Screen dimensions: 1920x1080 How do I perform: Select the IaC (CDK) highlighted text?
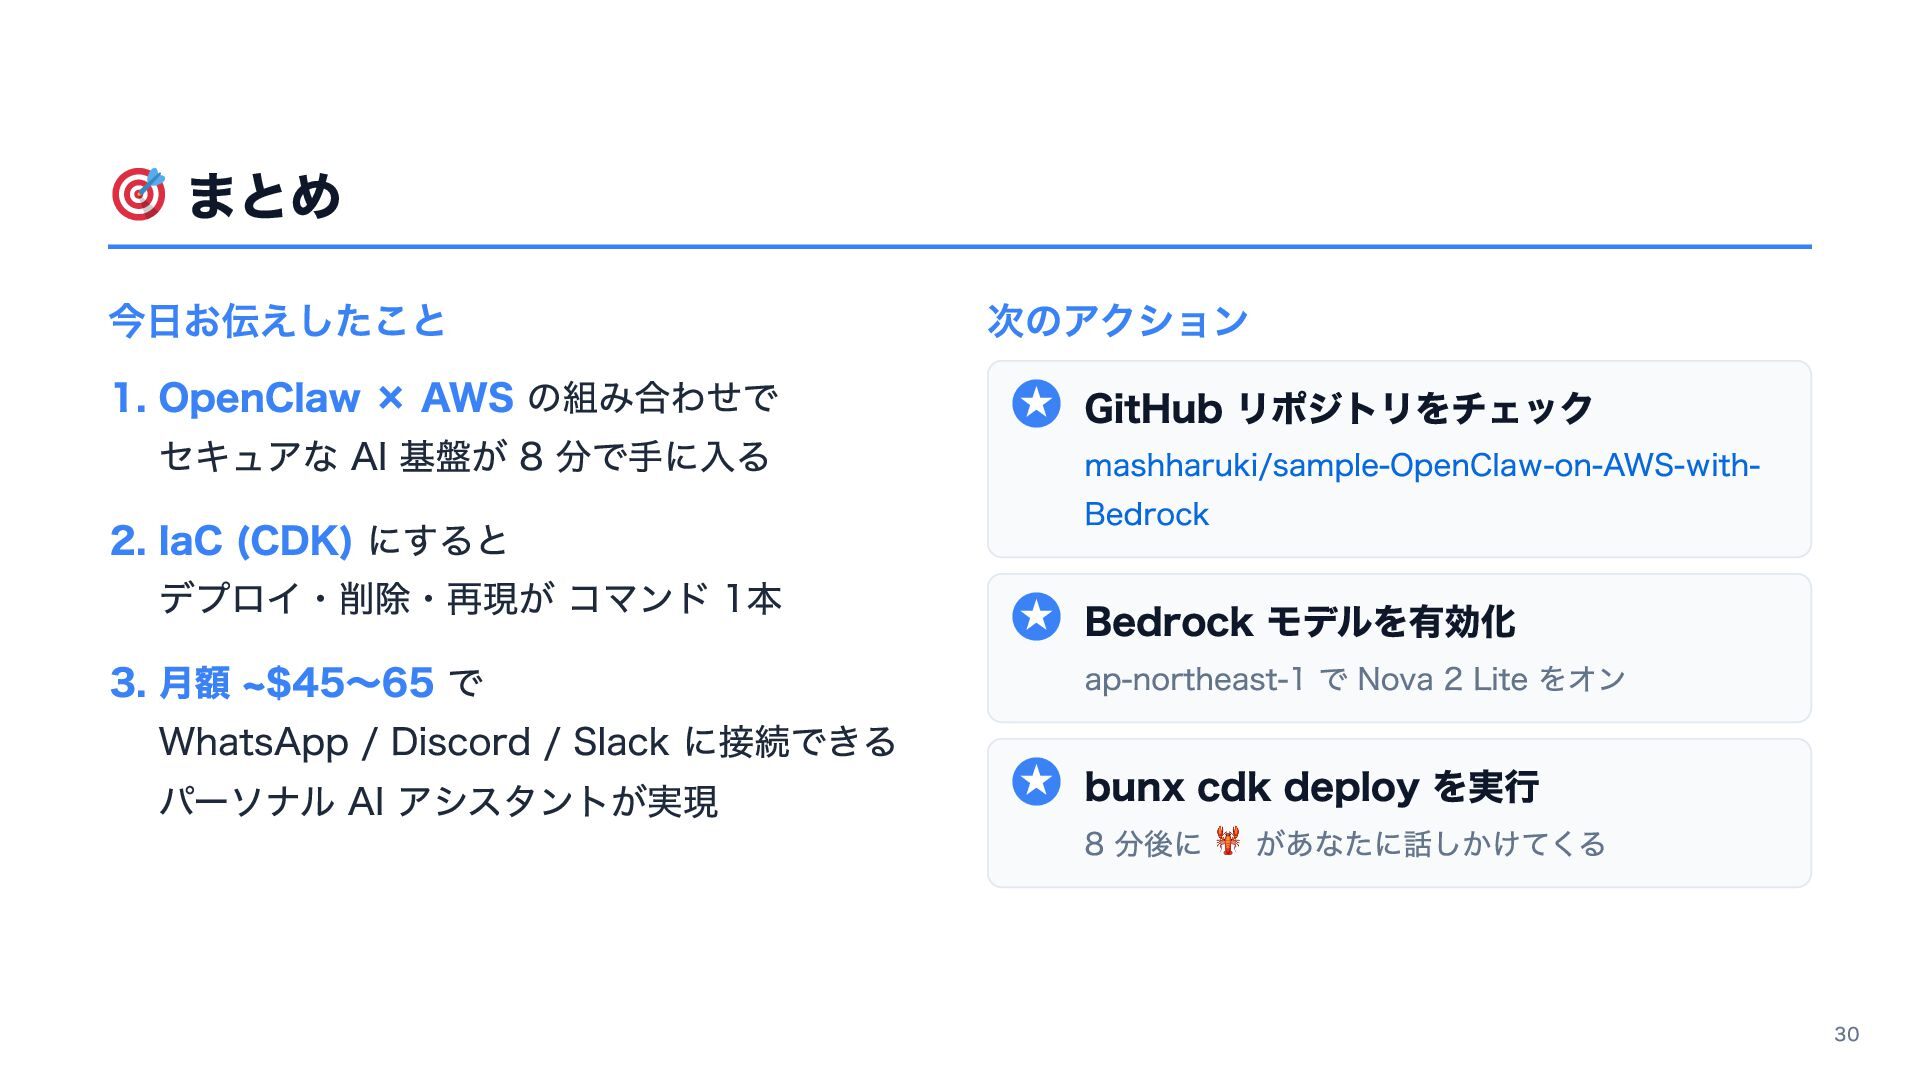click(255, 541)
